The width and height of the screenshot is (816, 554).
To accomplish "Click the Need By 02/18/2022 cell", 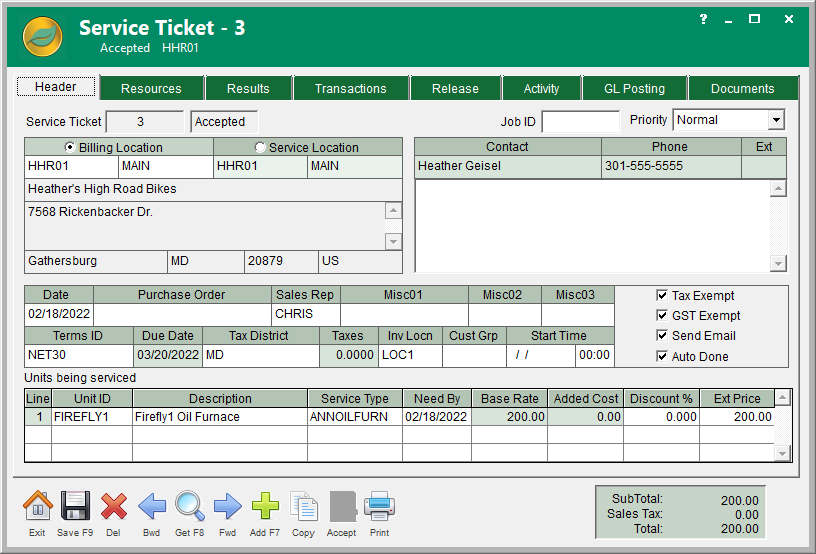I will click(x=437, y=417).
